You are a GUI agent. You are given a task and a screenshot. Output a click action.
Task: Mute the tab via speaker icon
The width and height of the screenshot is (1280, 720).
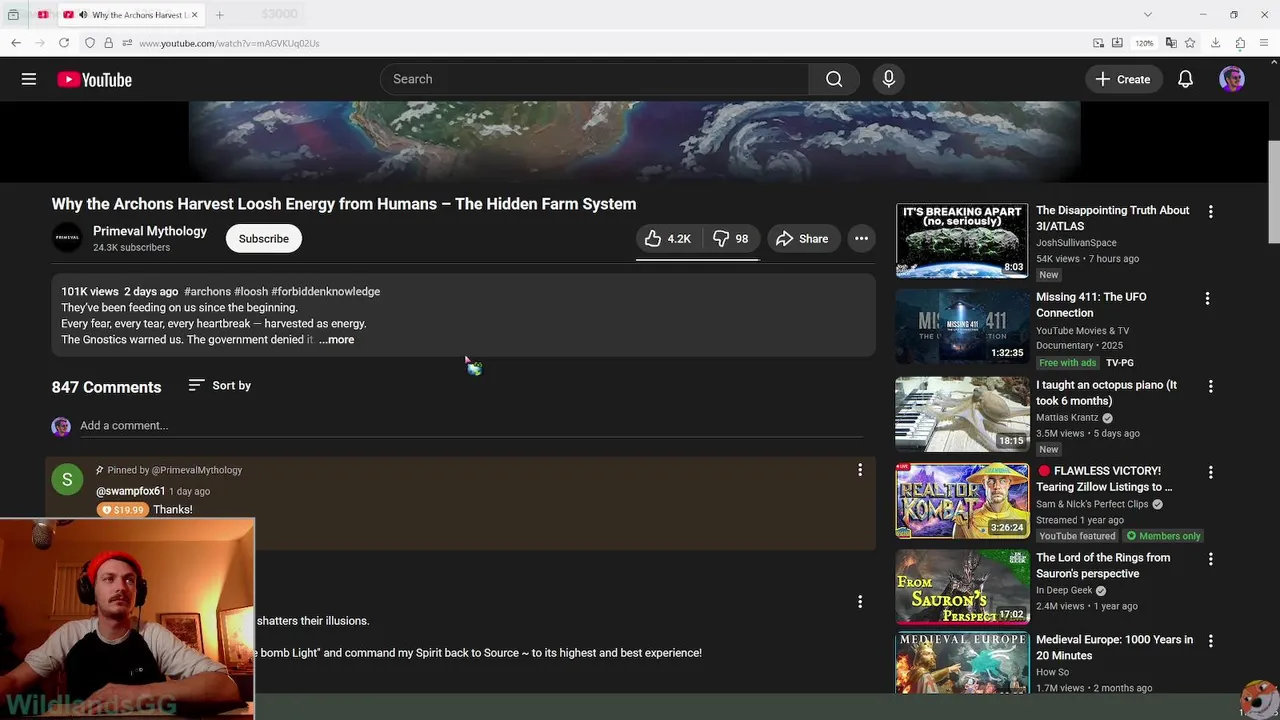pos(82,15)
